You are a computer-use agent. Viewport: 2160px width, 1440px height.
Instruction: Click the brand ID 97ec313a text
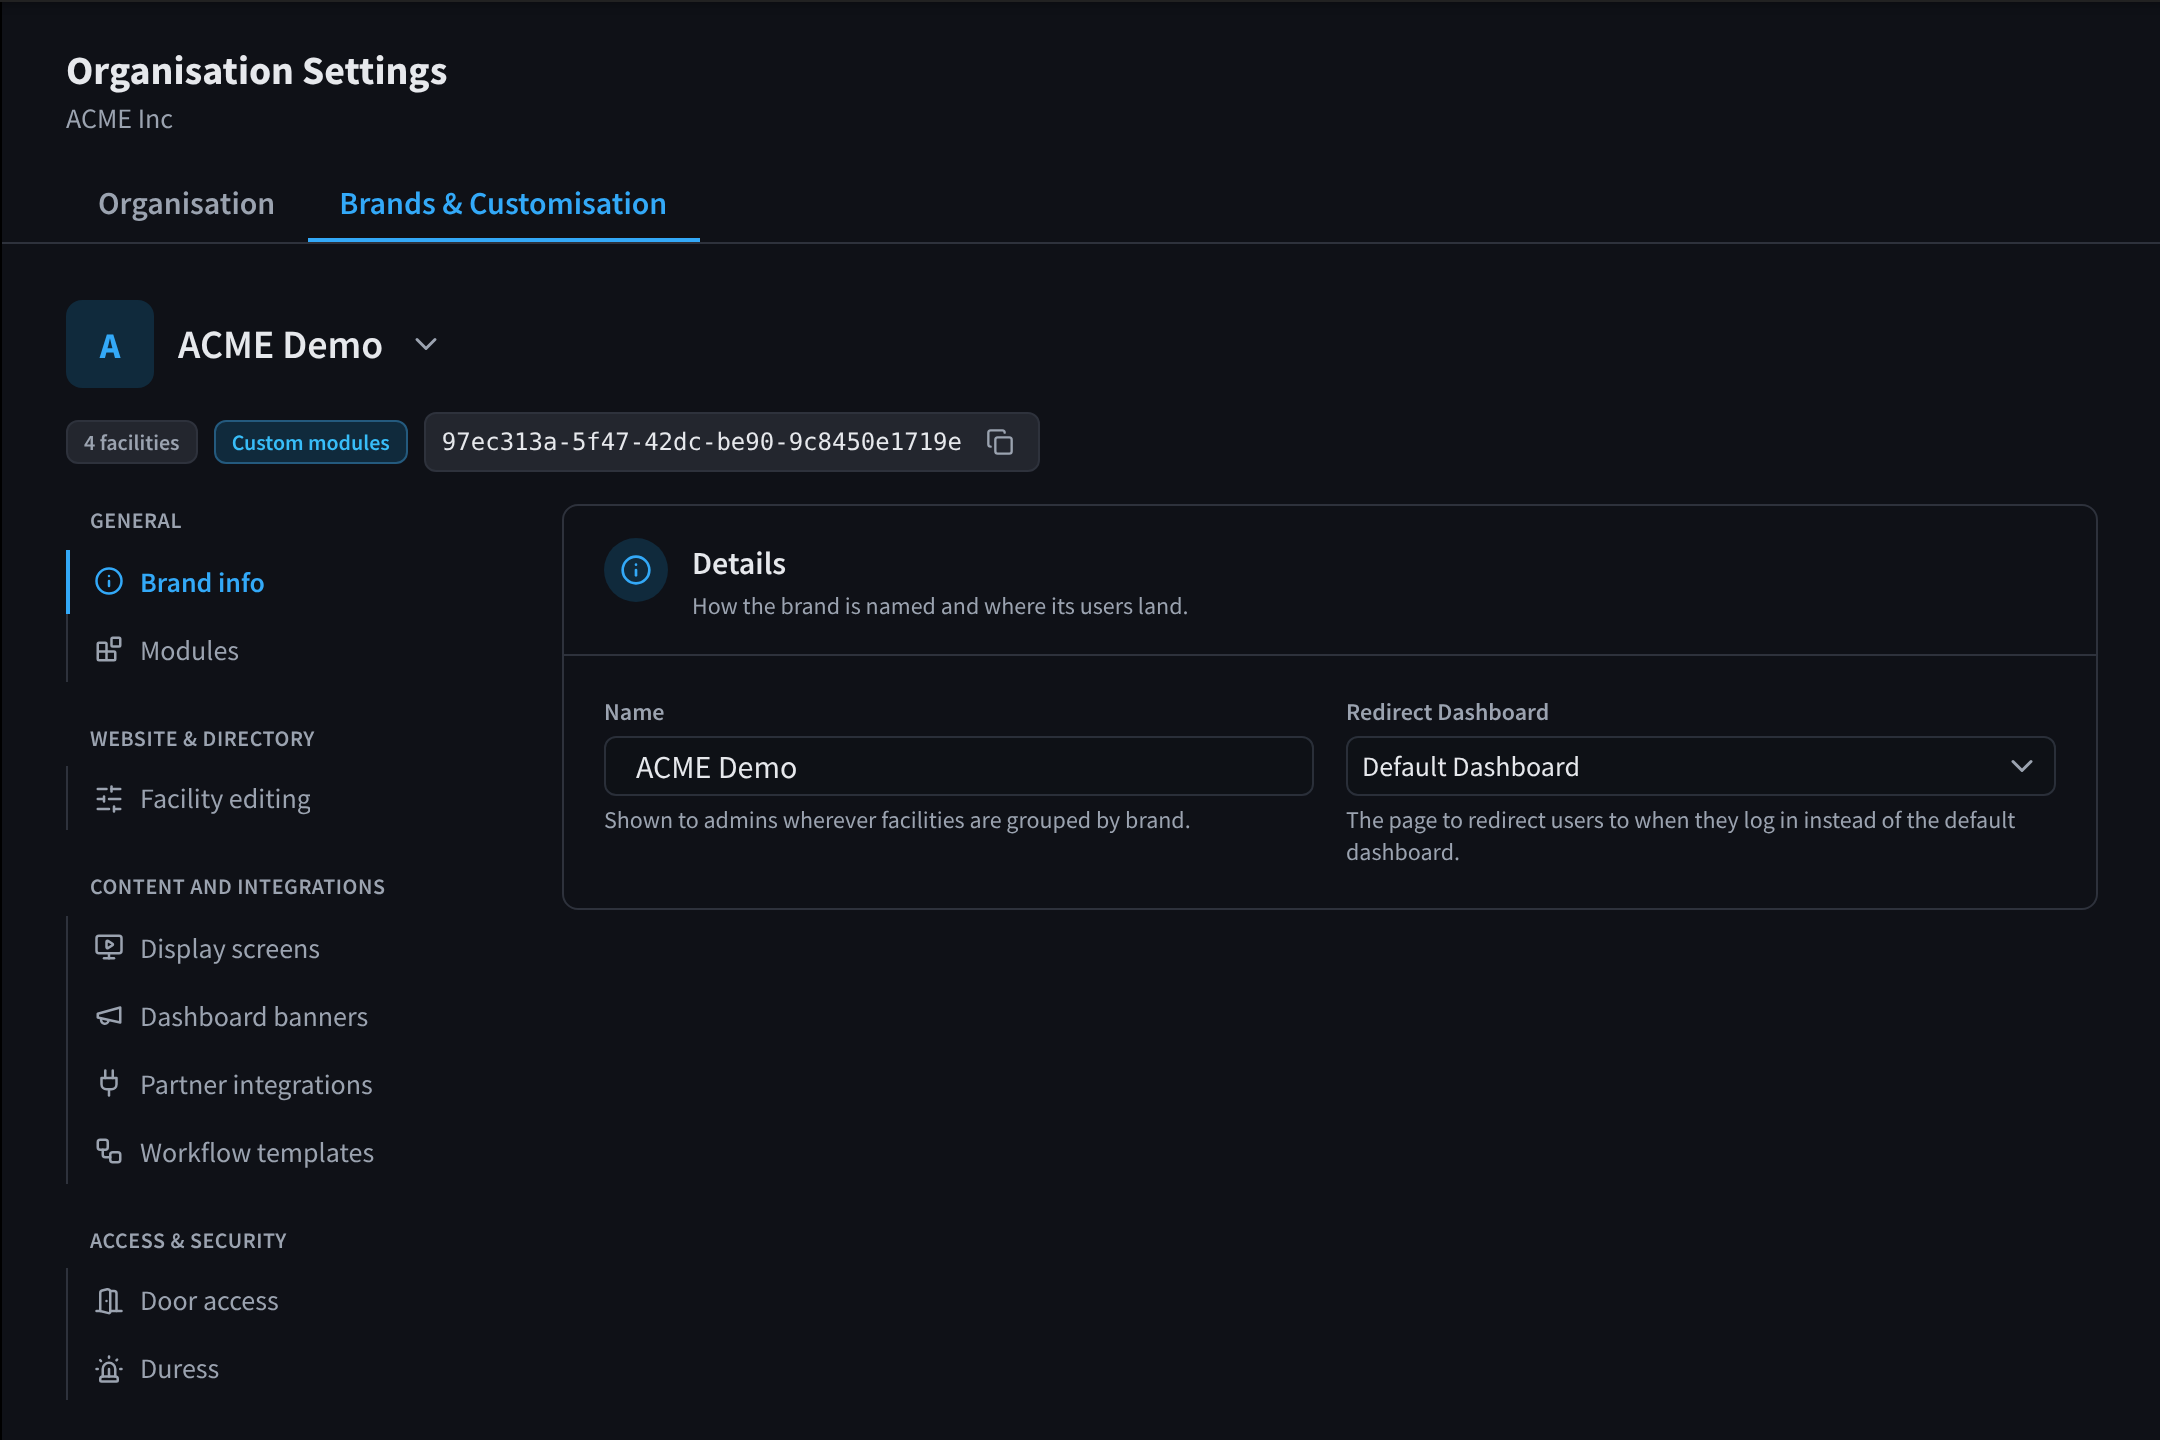[x=702, y=442]
